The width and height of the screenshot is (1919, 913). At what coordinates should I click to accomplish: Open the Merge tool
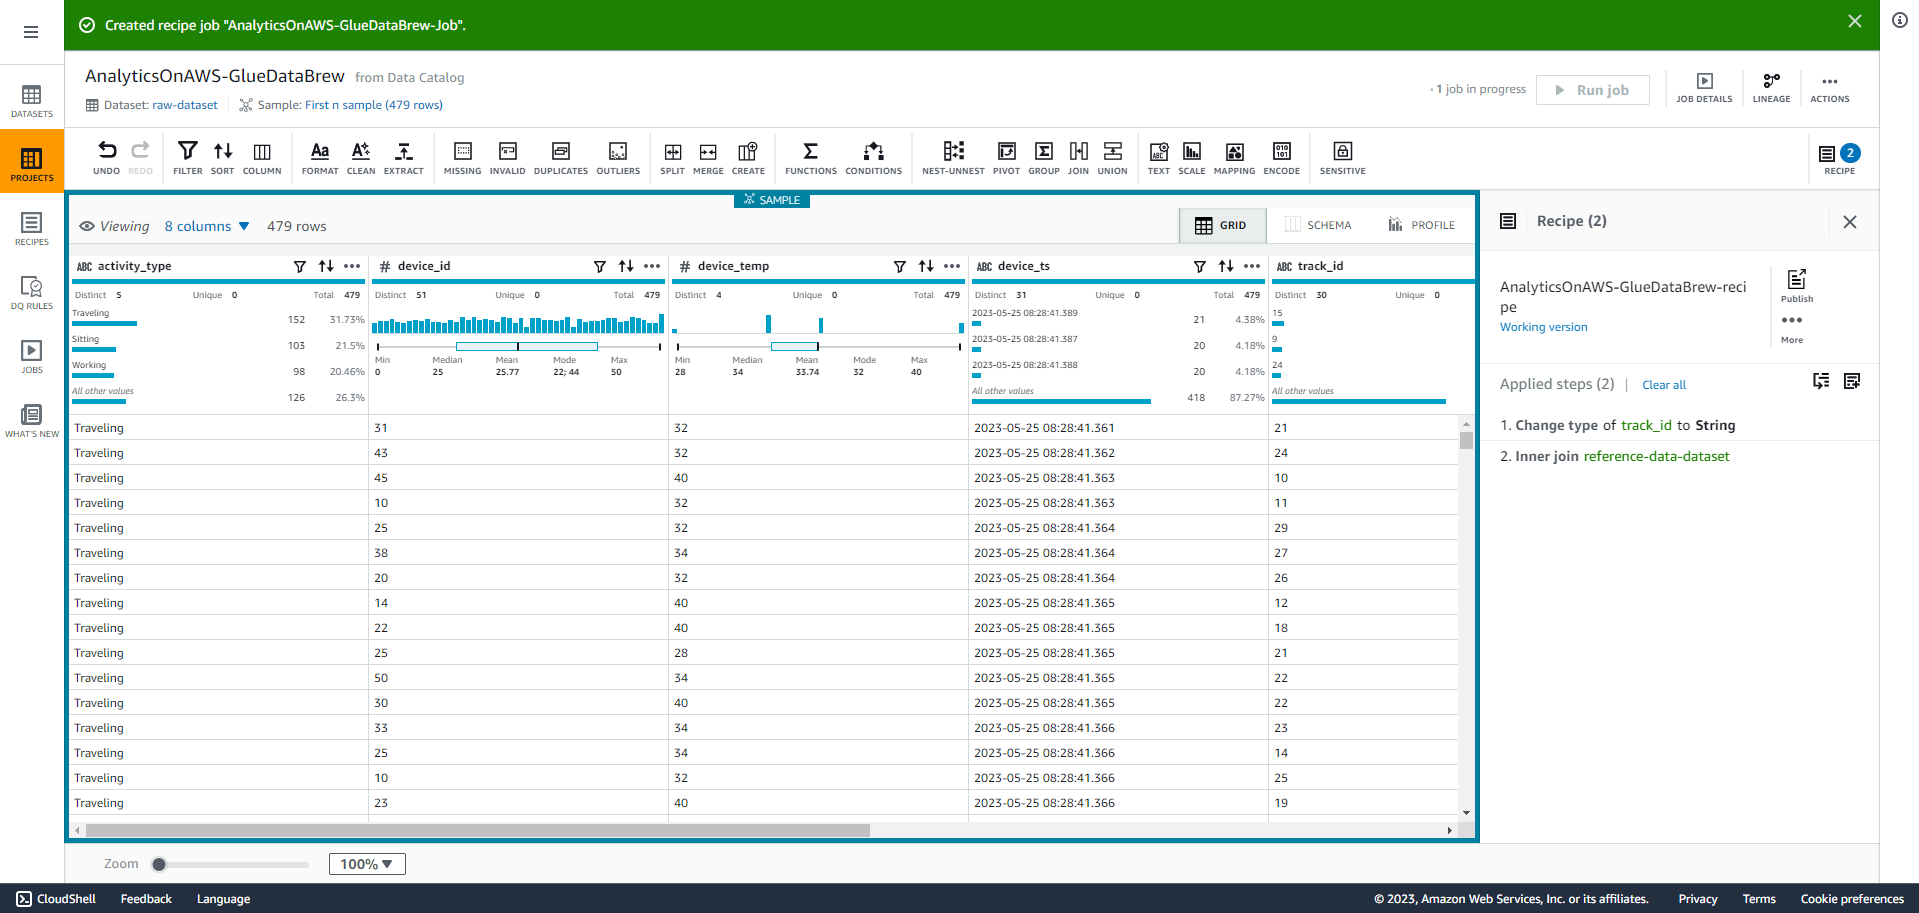click(708, 158)
